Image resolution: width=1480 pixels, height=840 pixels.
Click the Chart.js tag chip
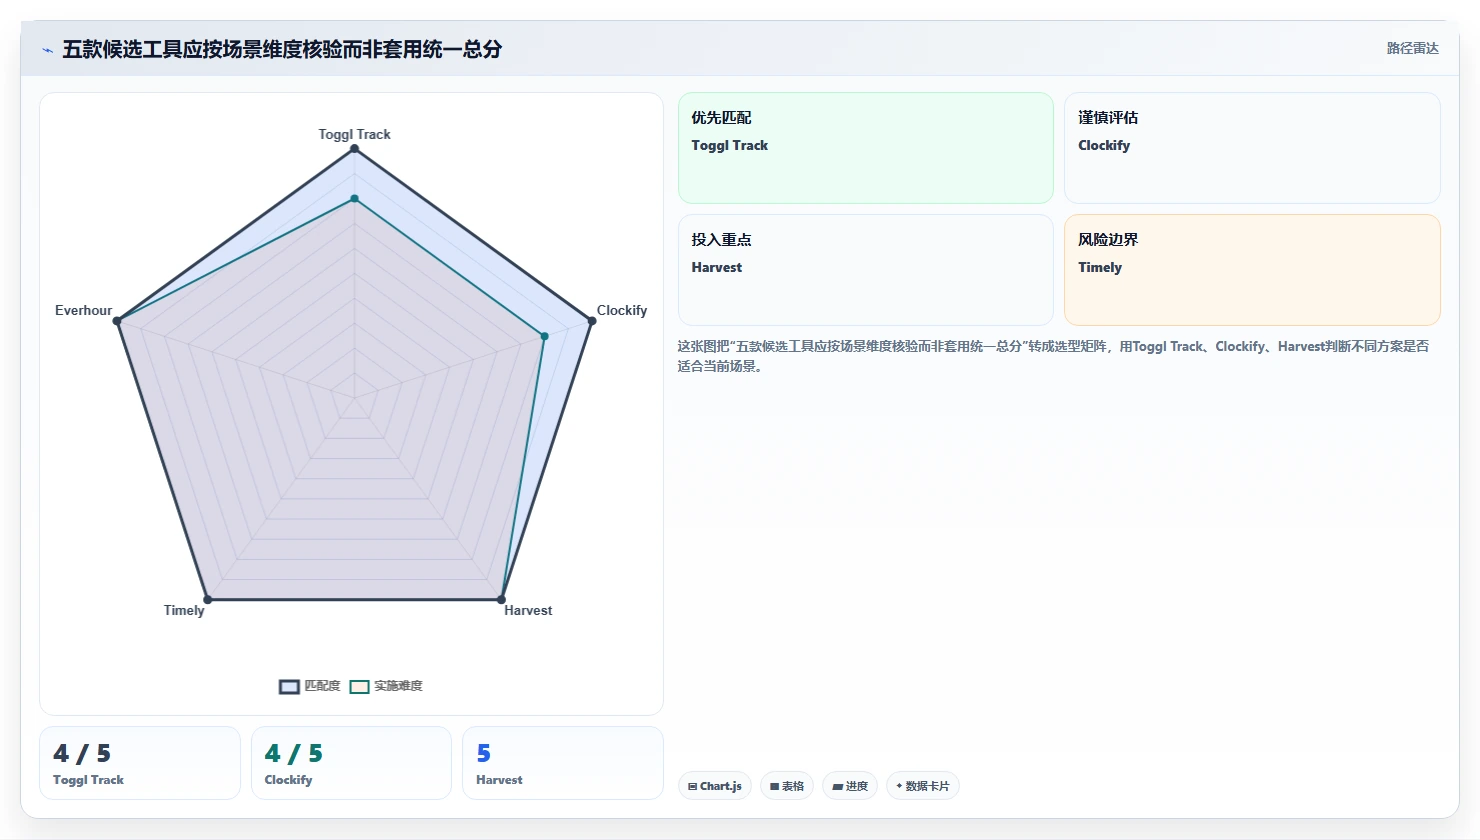(x=715, y=786)
